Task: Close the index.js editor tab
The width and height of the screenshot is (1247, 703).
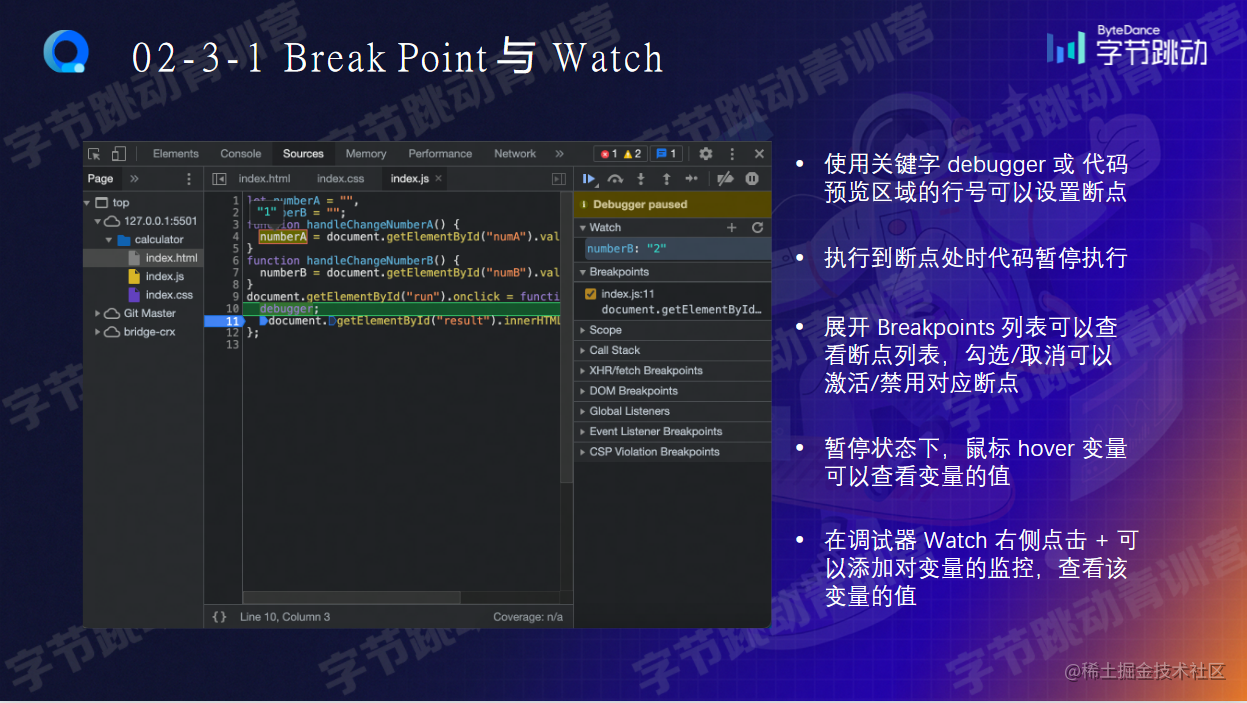Action: point(438,179)
